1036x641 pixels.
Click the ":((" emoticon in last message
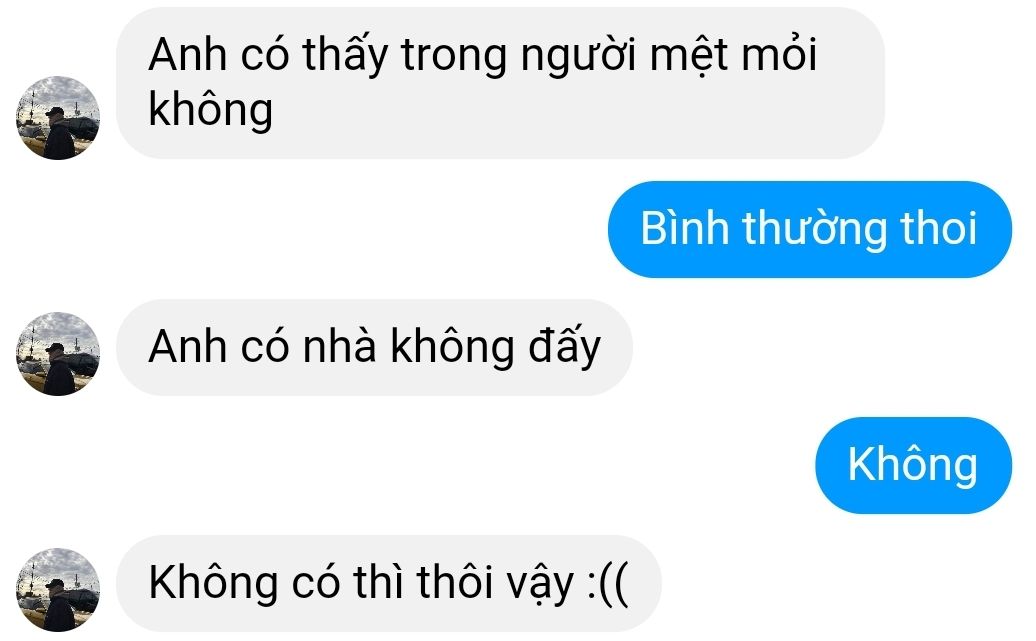608,584
